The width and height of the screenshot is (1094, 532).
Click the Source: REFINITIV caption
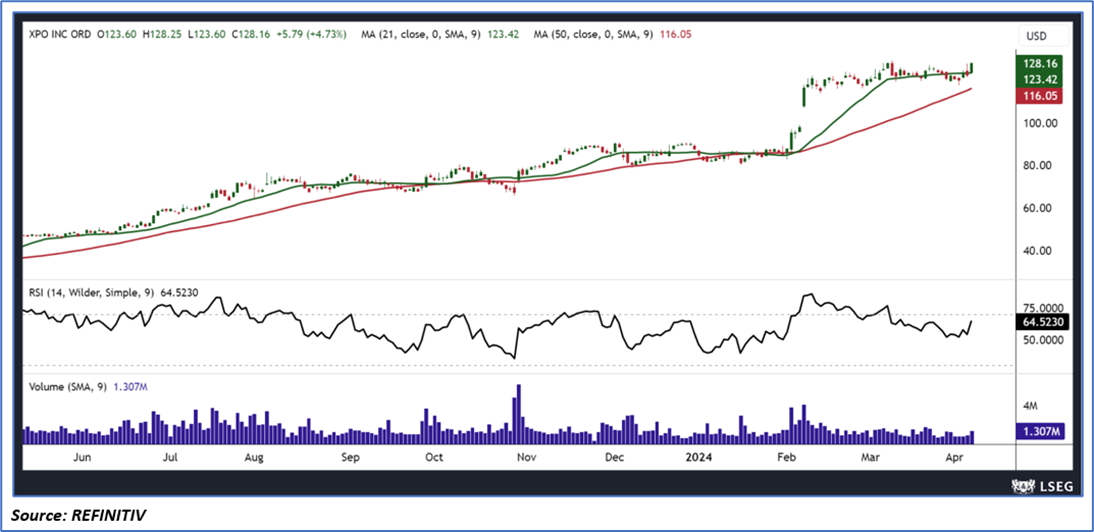78,515
